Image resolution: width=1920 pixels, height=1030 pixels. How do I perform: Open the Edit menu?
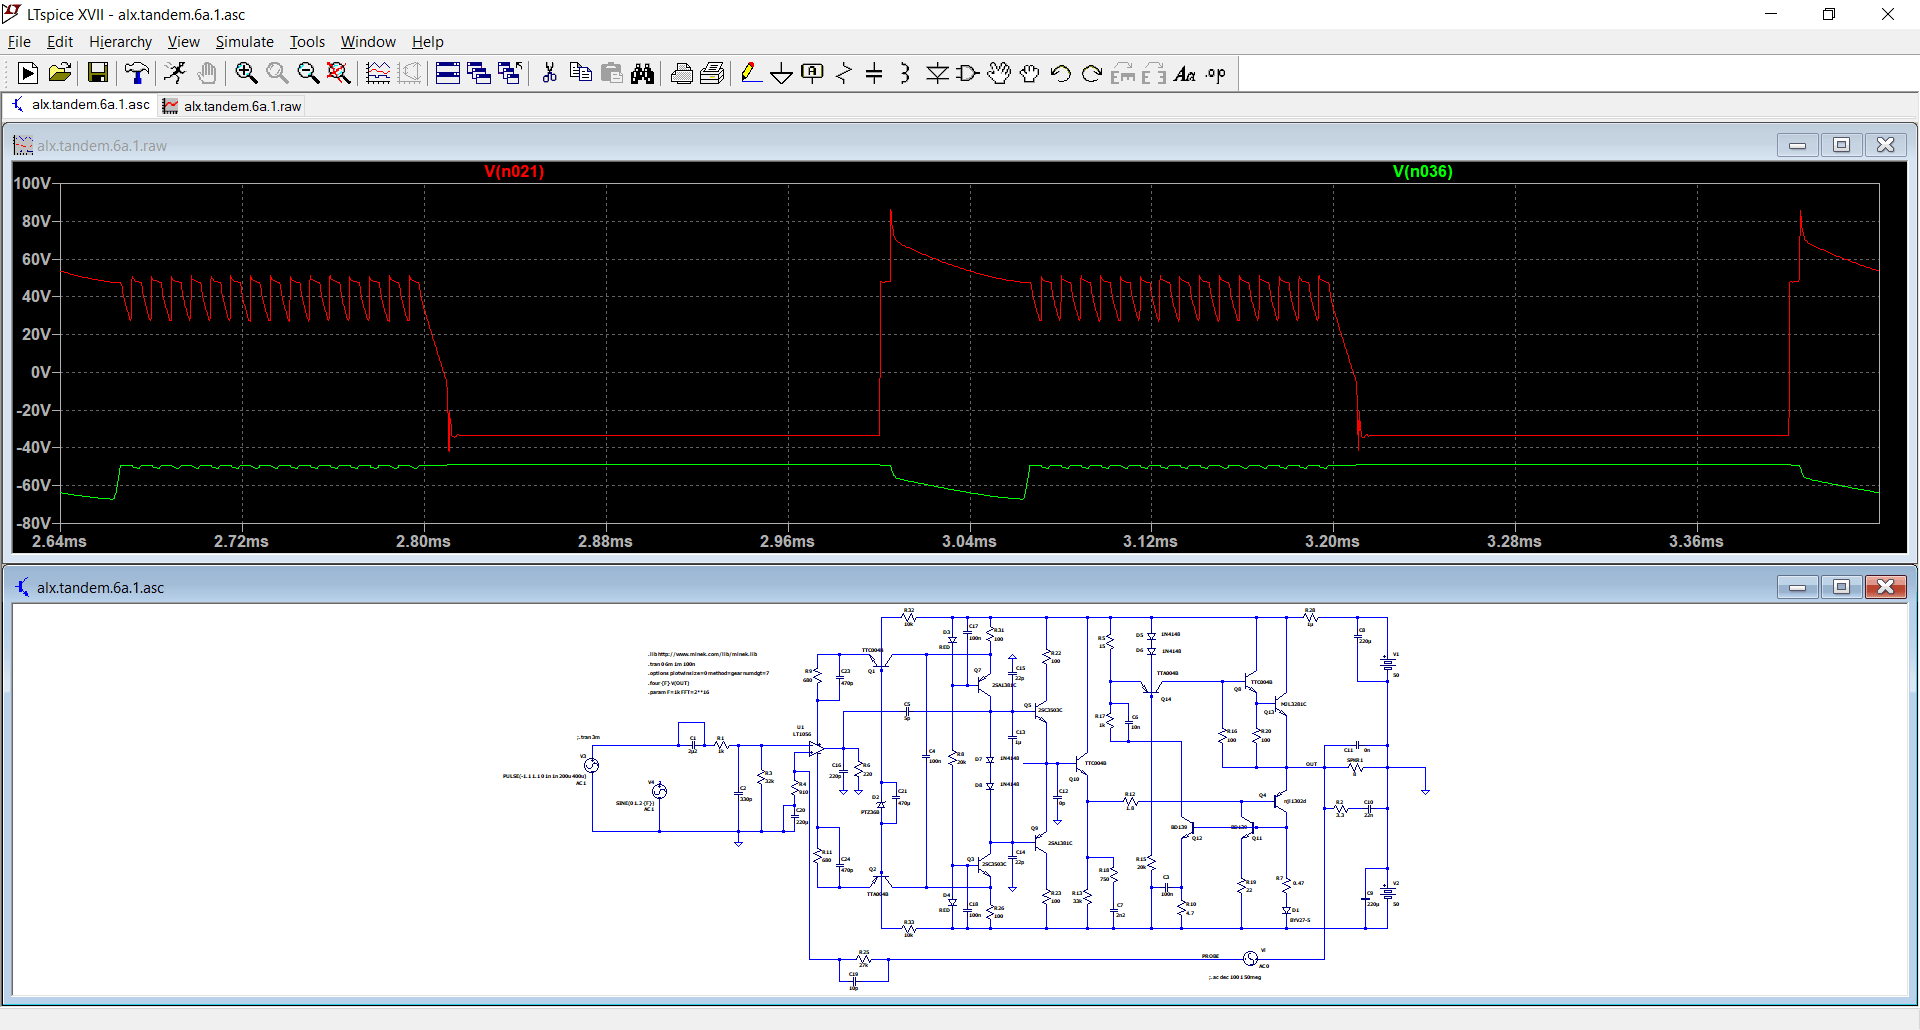click(60, 41)
